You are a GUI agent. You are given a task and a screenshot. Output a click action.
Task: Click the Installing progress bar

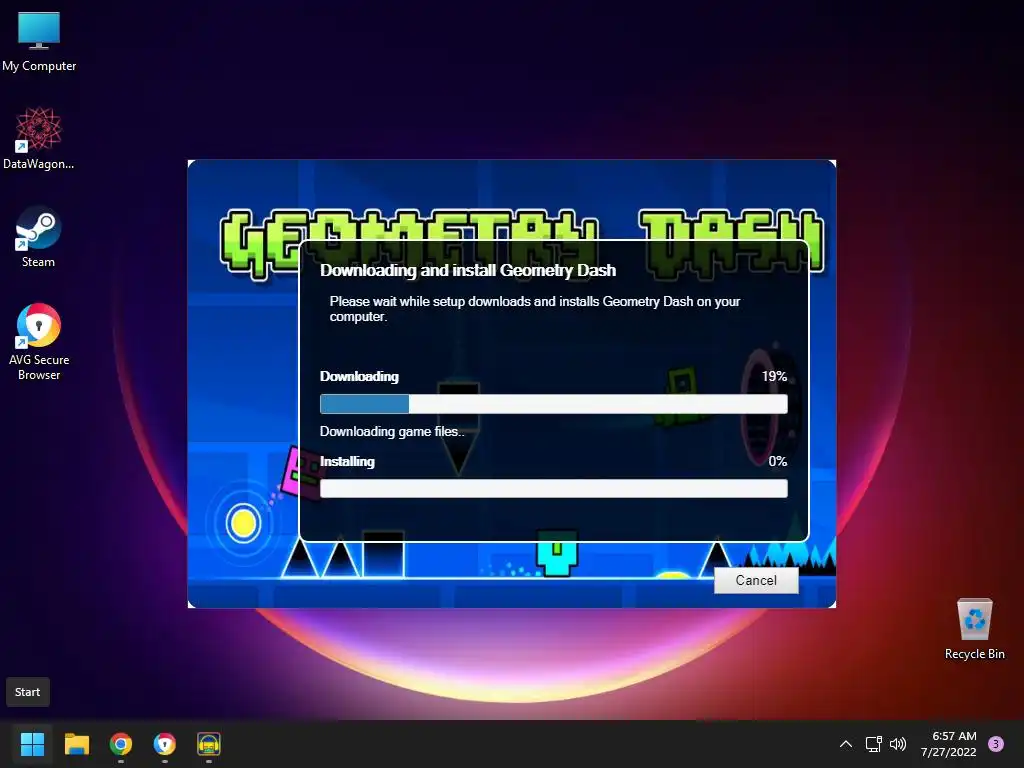(x=553, y=488)
